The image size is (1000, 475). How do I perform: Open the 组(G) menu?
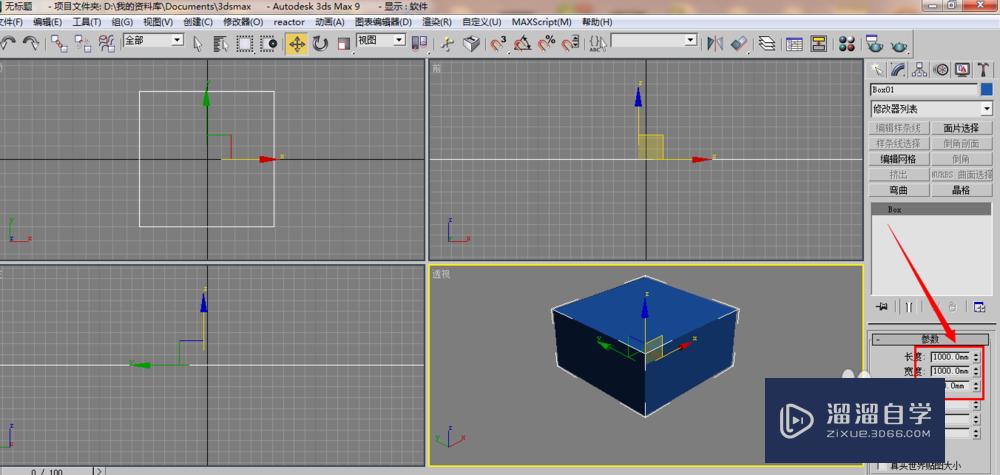pyautogui.click(x=122, y=22)
